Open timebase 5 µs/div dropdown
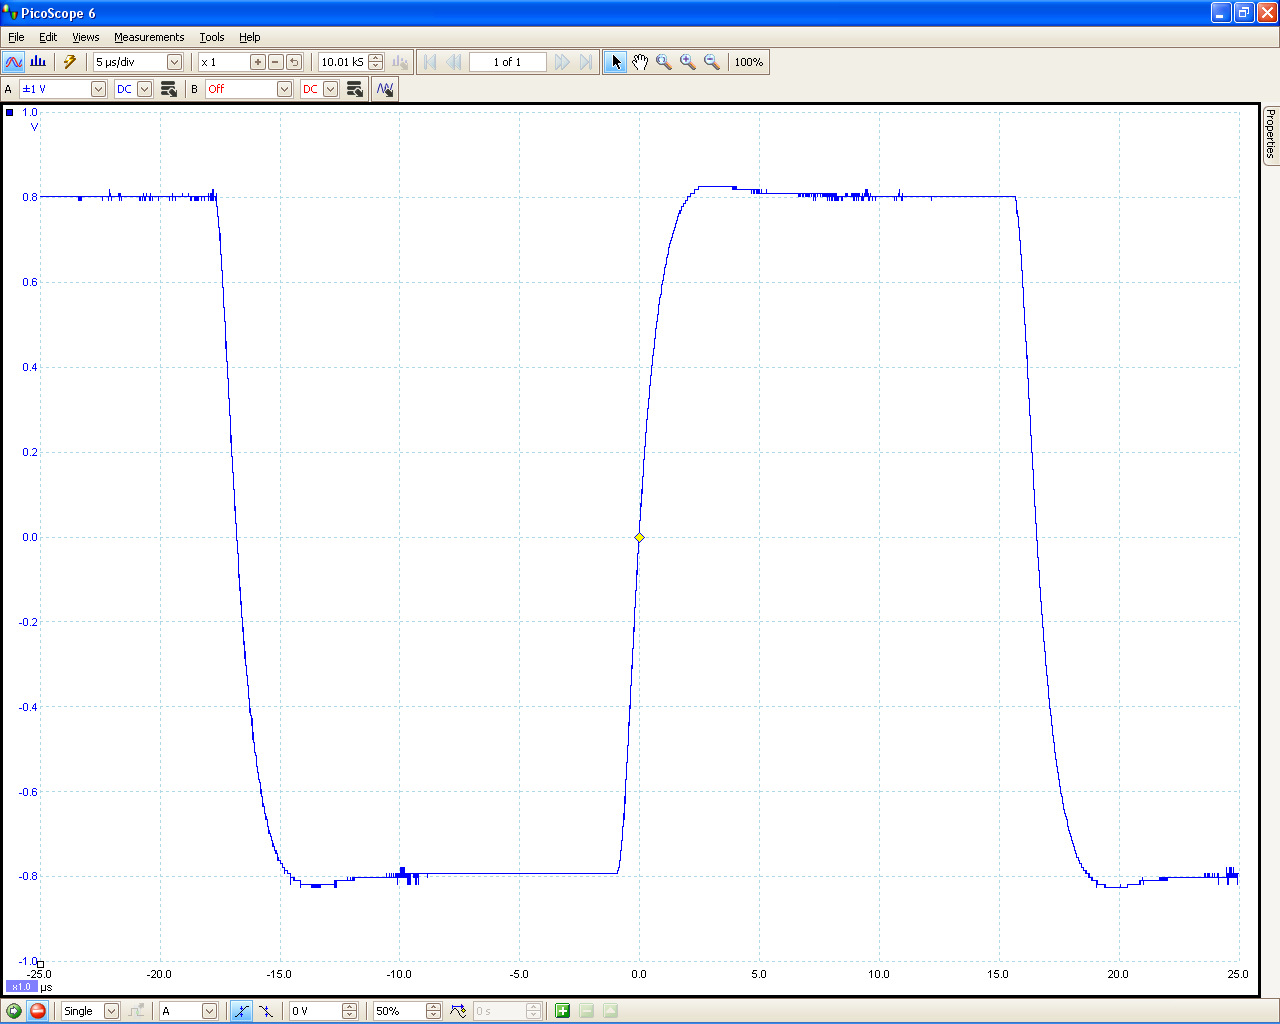Image resolution: width=1280 pixels, height=1024 pixels. point(174,62)
